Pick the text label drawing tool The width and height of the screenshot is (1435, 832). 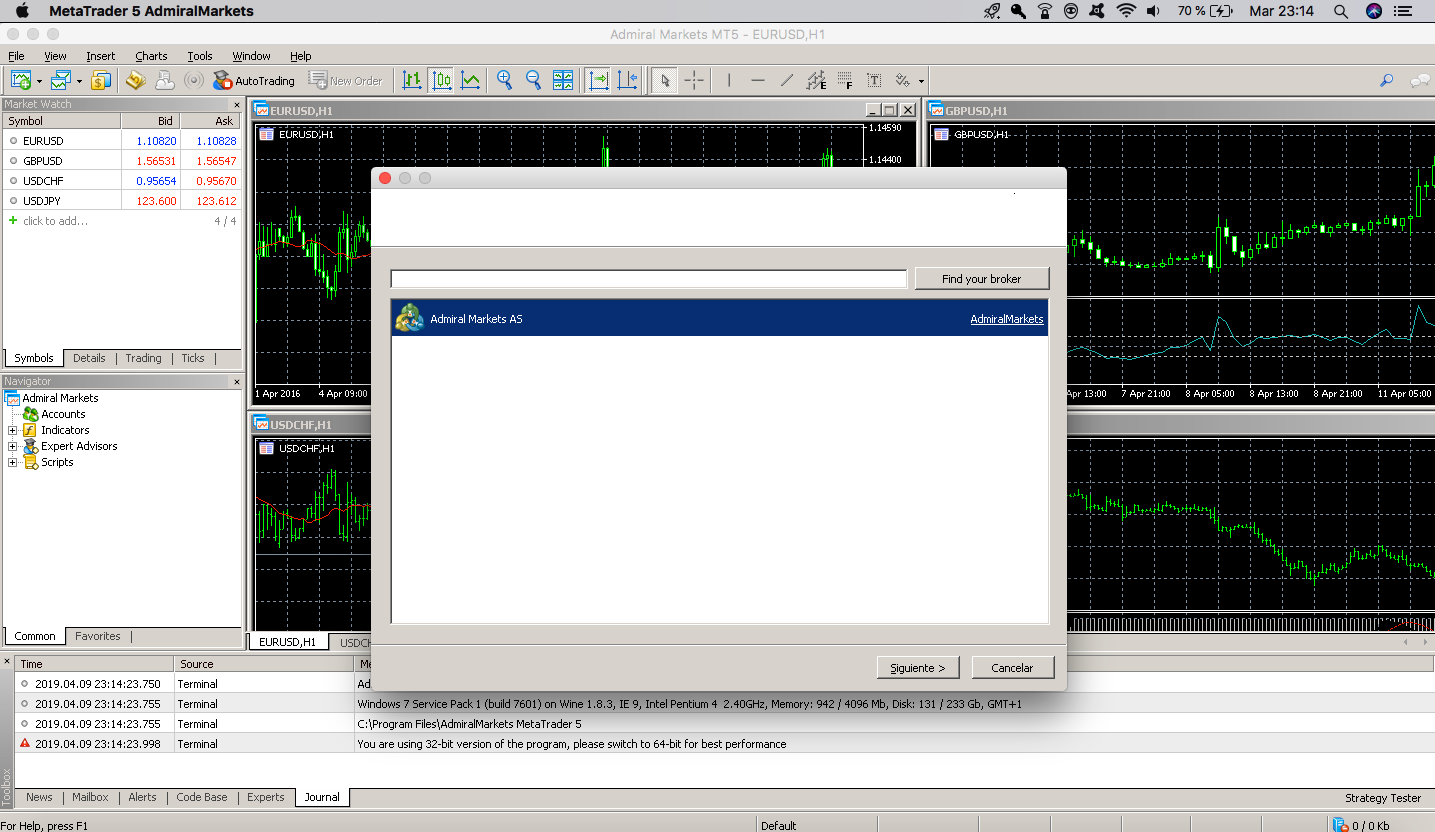coord(874,81)
